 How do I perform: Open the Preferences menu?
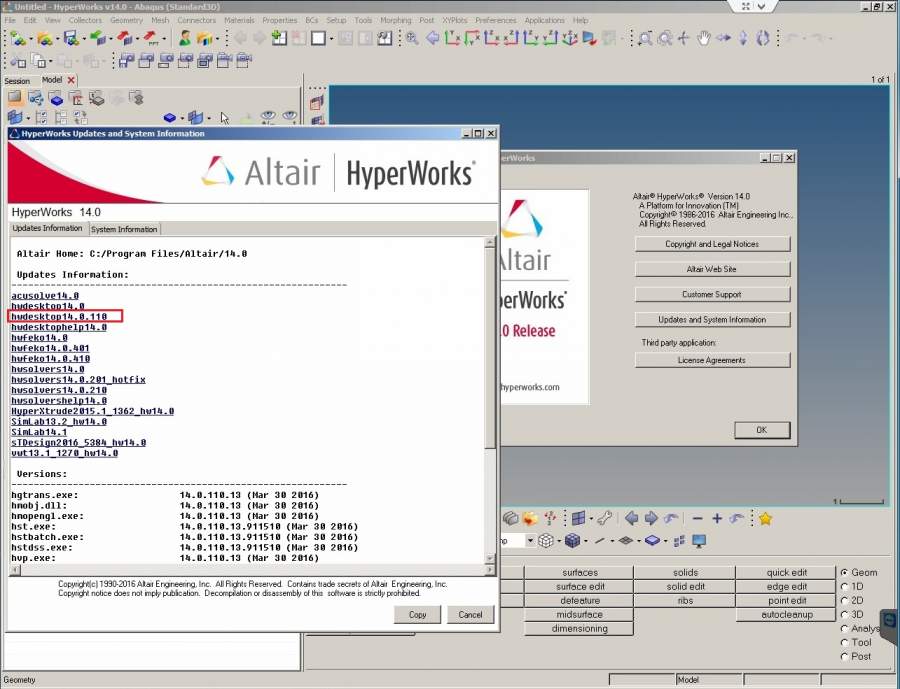point(496,20)
